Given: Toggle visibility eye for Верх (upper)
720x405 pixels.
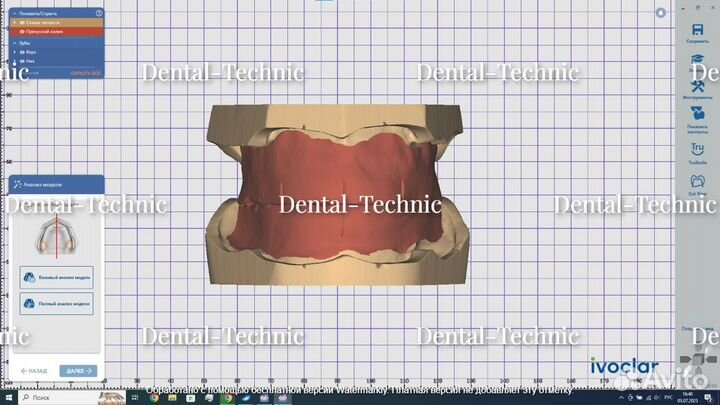Looking at the screenshot, I should tap(22, 52).
